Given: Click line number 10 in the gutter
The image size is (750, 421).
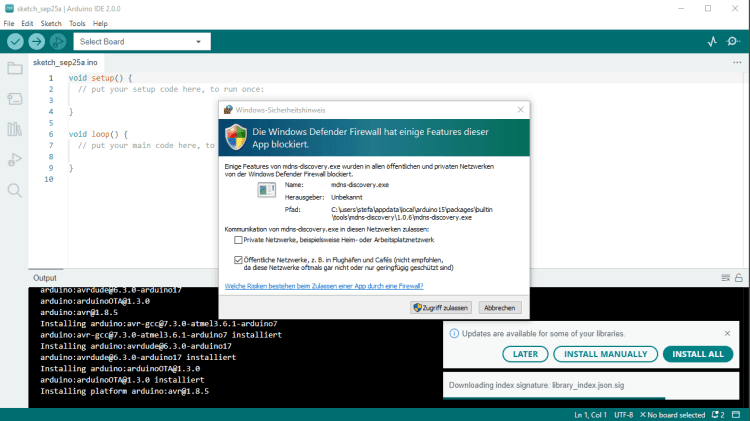Looking at the screenshot, I should pyautogui.click(x=49, y=179).
